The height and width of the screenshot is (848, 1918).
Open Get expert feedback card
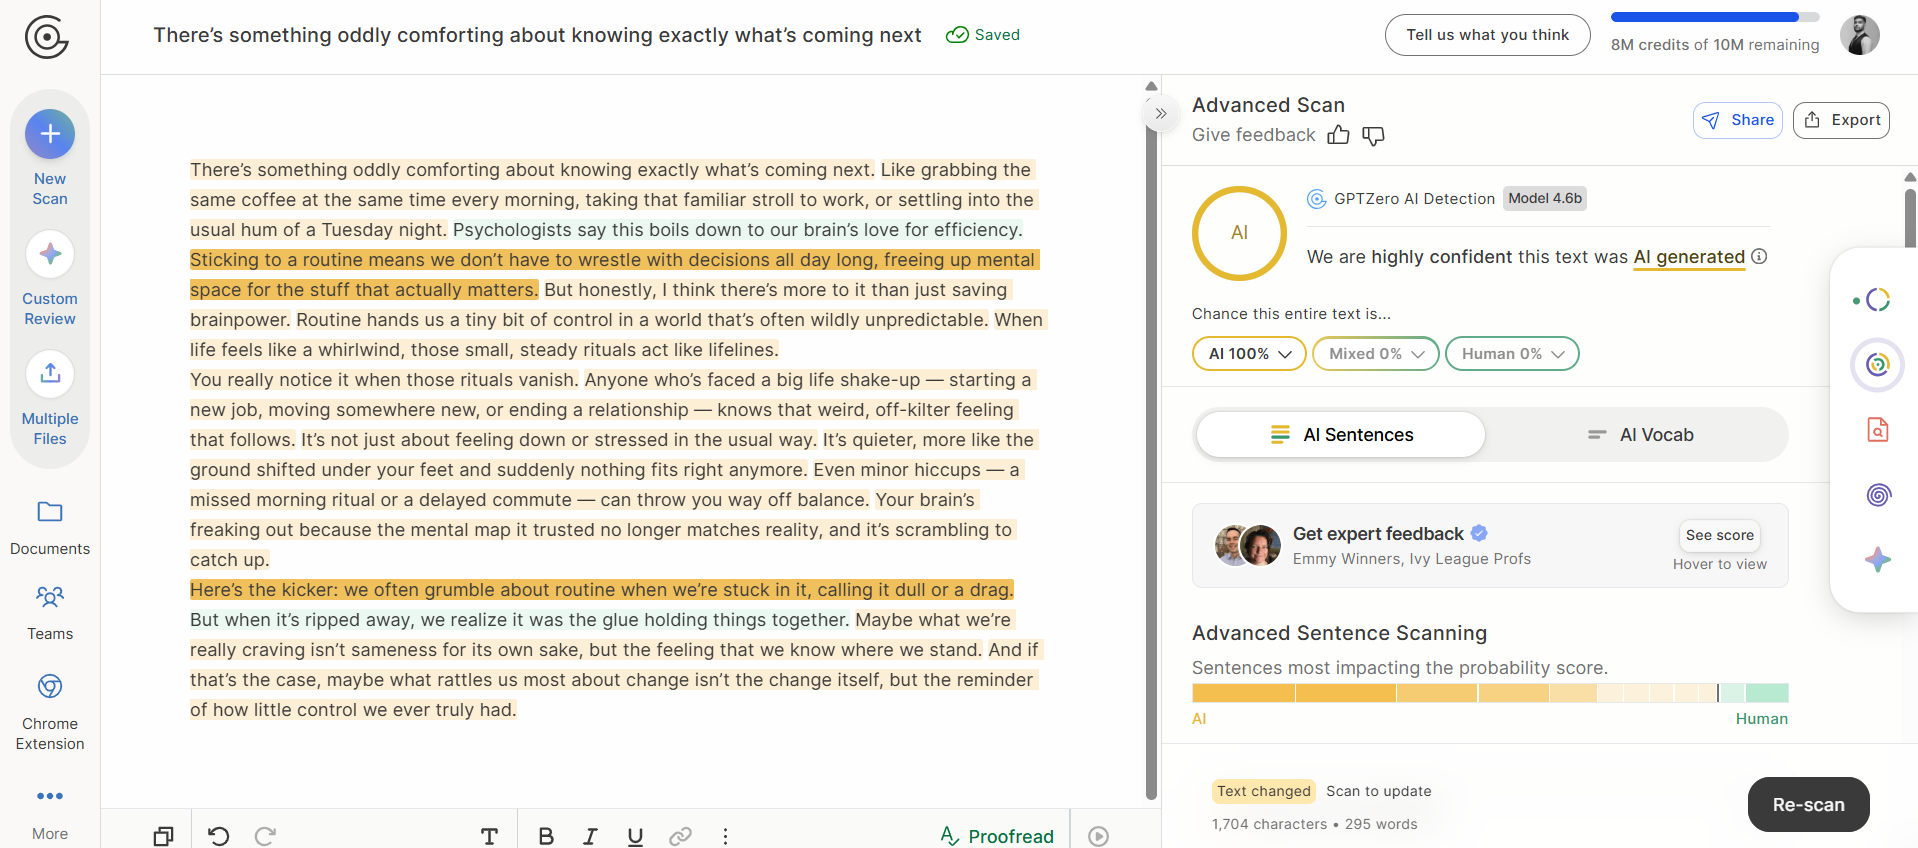[x=1490, y=545]
